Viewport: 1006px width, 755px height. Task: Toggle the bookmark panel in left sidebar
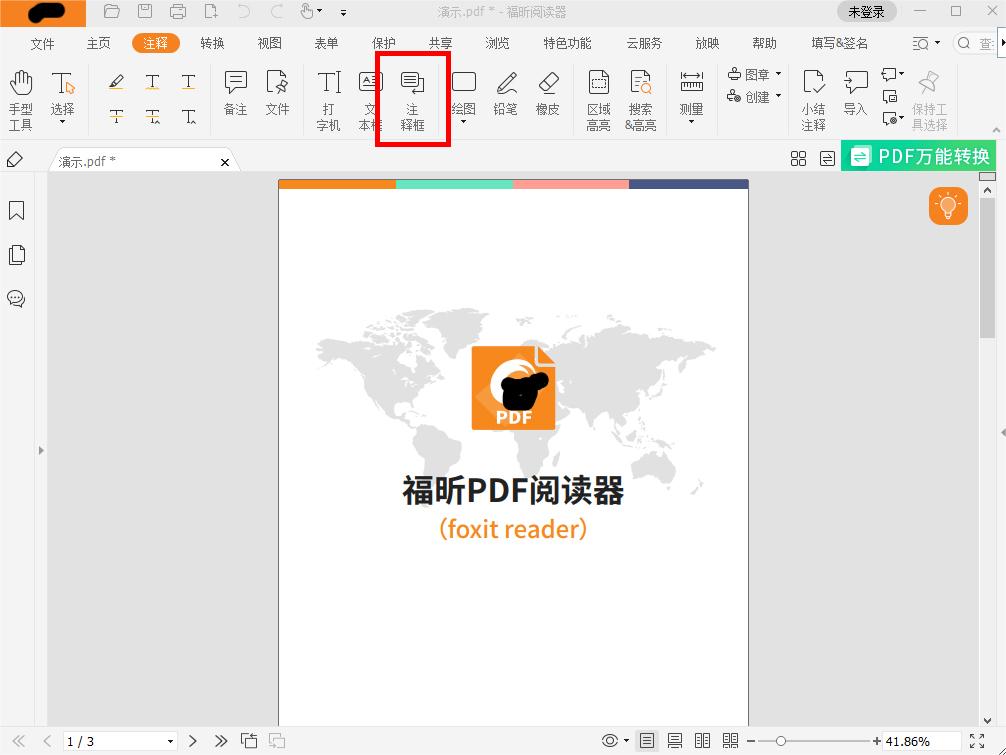(16, 210)
